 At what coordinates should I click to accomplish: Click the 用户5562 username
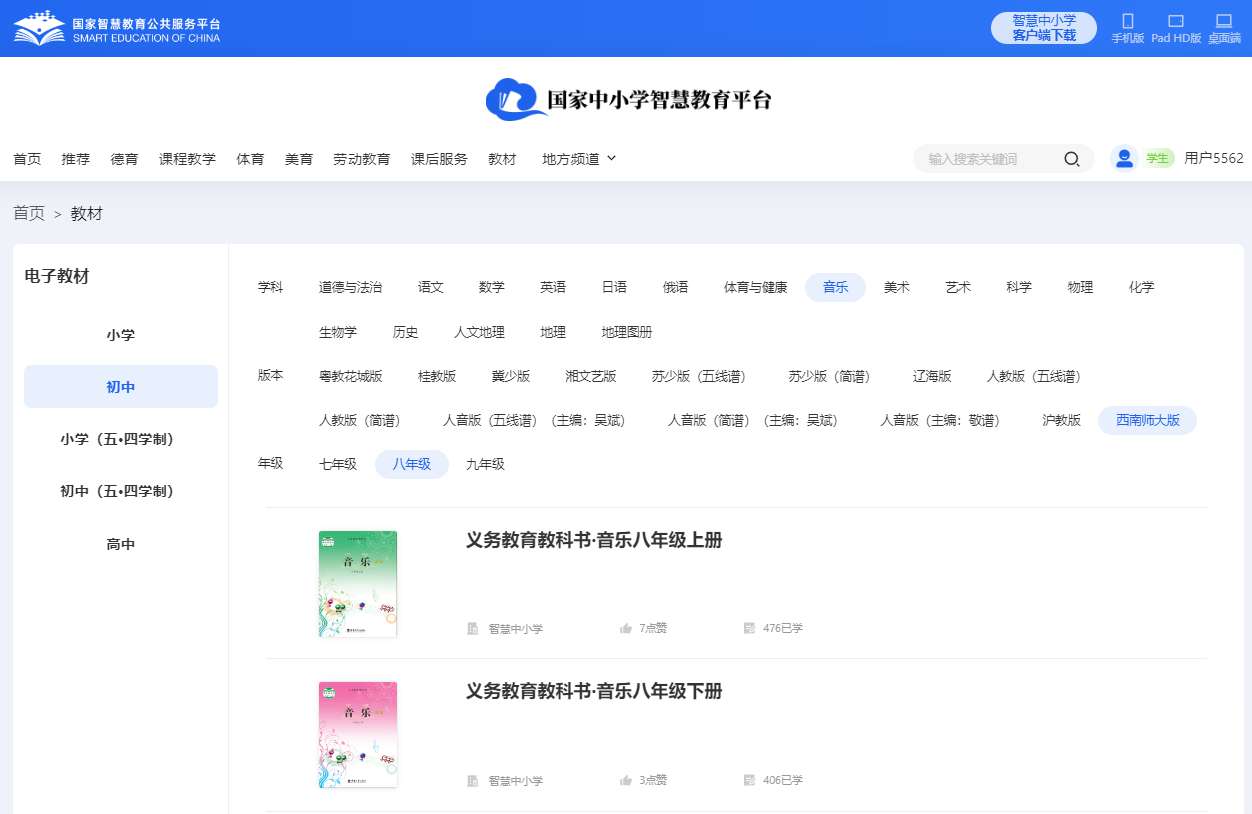[1214, 158]
